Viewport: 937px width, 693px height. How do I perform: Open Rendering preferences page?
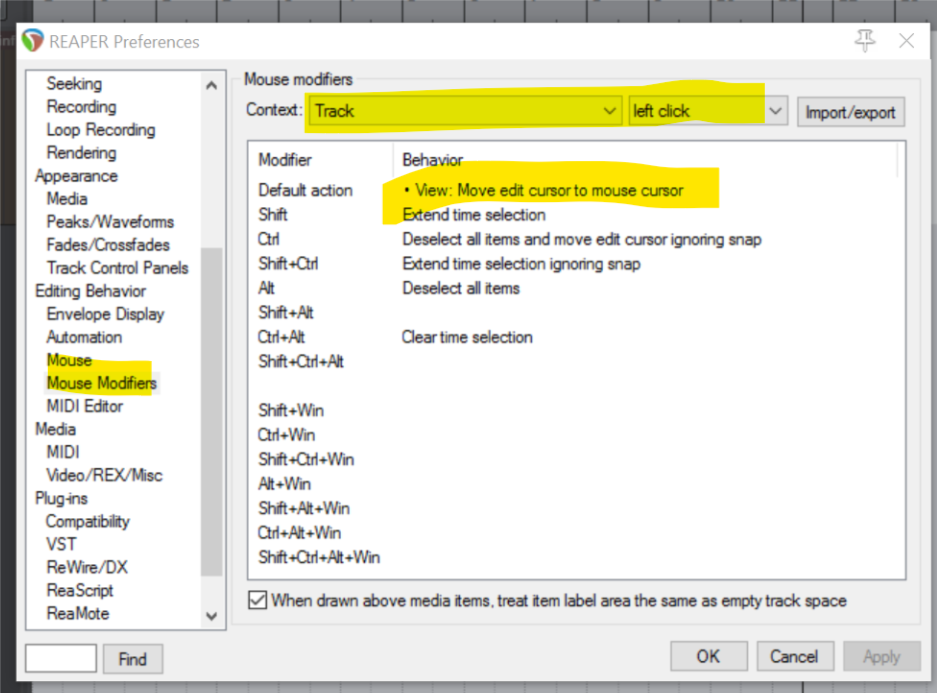tap(81, 152)
